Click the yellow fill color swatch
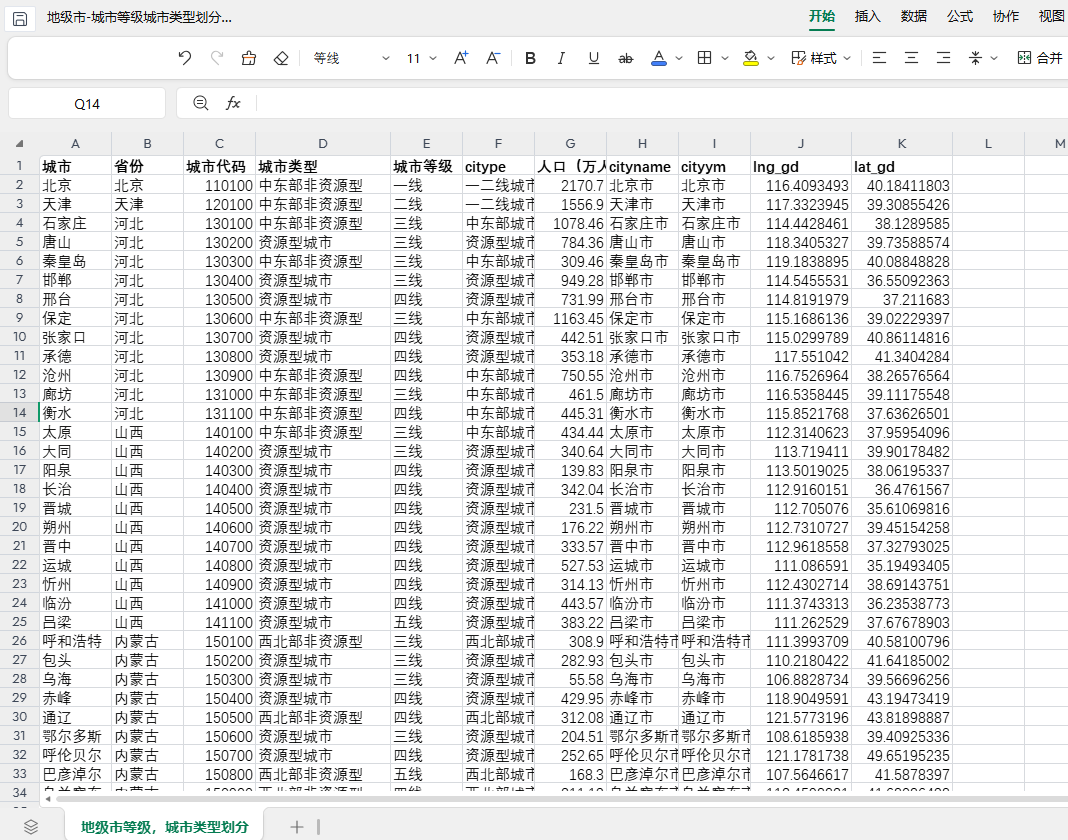This screenshot has height=840, width=1068. click(751, 58)
